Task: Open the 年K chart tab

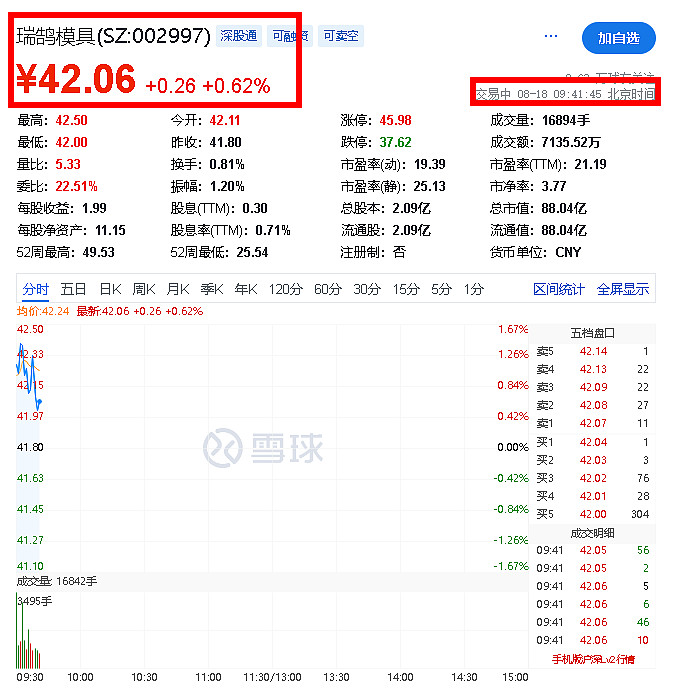Action: pos(246,289)
